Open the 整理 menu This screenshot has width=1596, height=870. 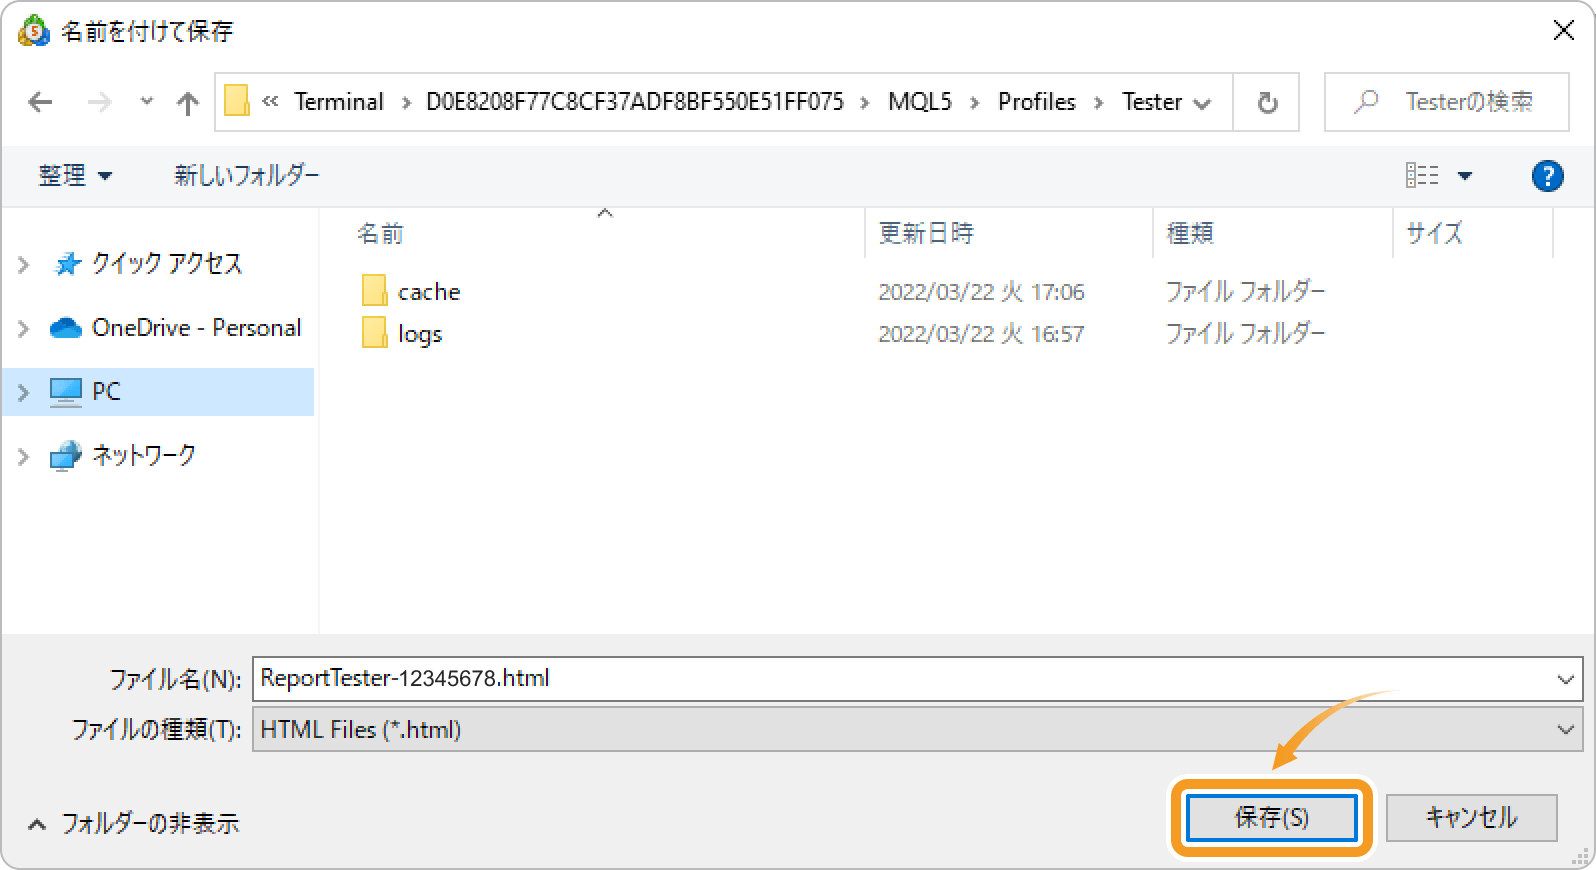point(75,176)
